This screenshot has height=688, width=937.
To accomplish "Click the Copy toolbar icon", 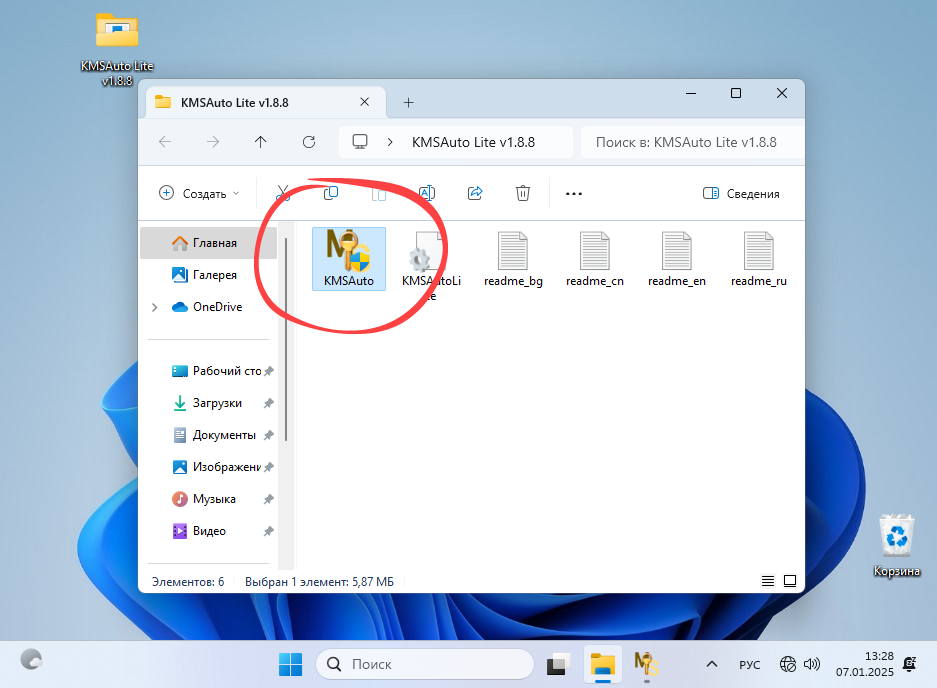I will coord(331,193).
